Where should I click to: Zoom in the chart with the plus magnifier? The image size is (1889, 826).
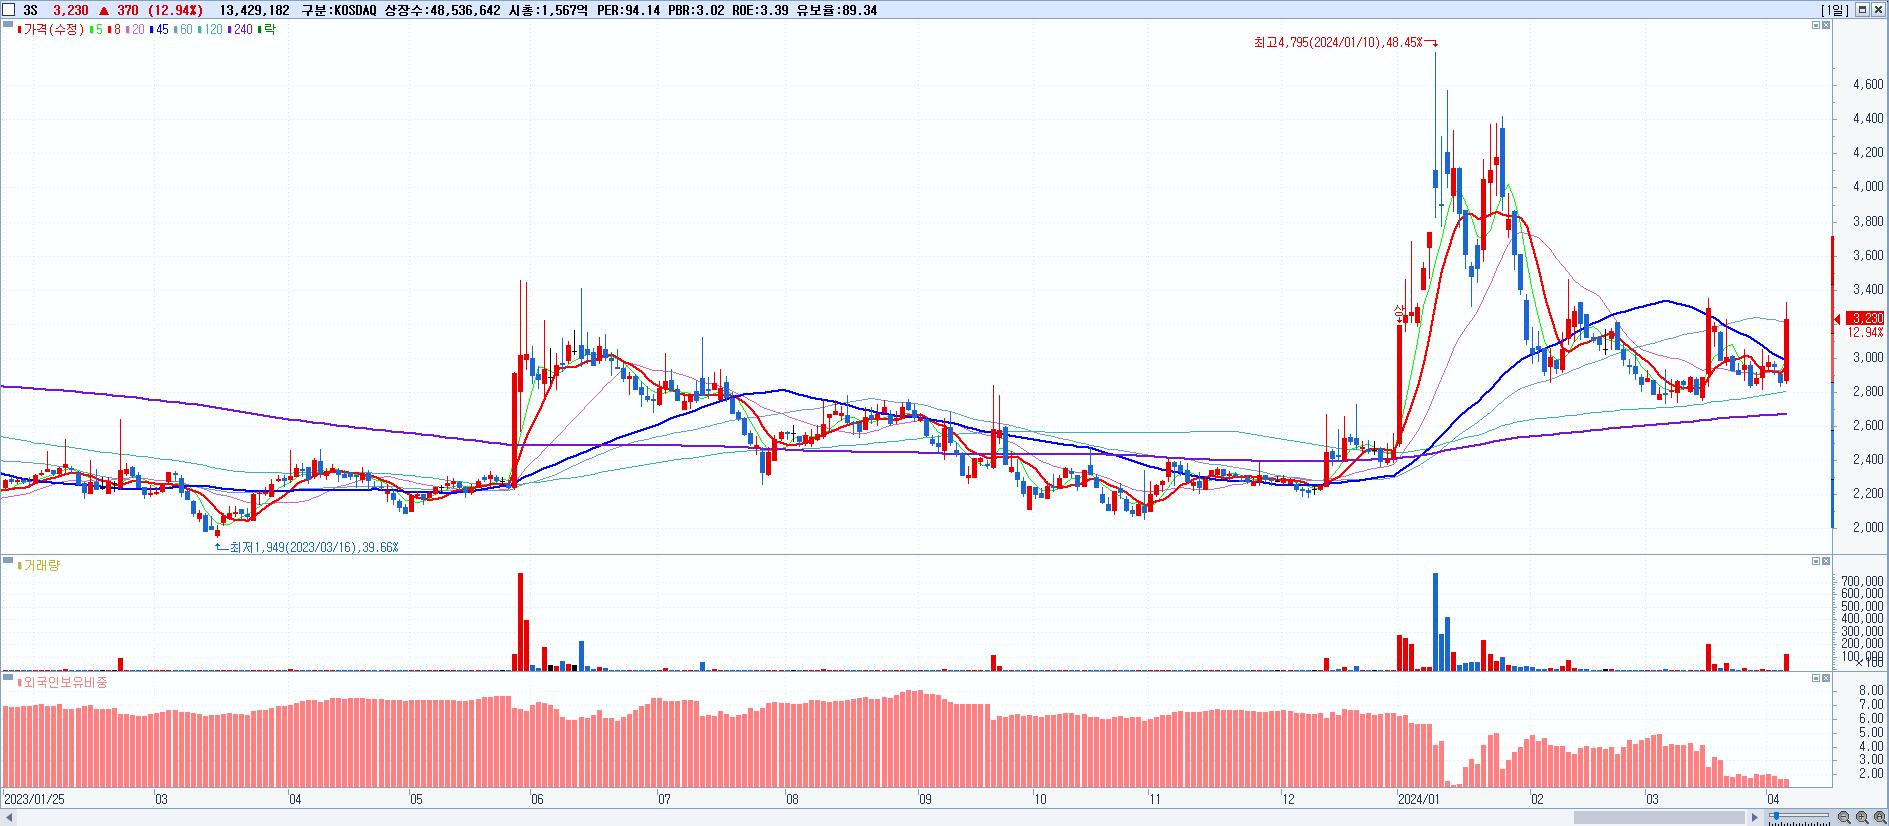click(1862, 817)
